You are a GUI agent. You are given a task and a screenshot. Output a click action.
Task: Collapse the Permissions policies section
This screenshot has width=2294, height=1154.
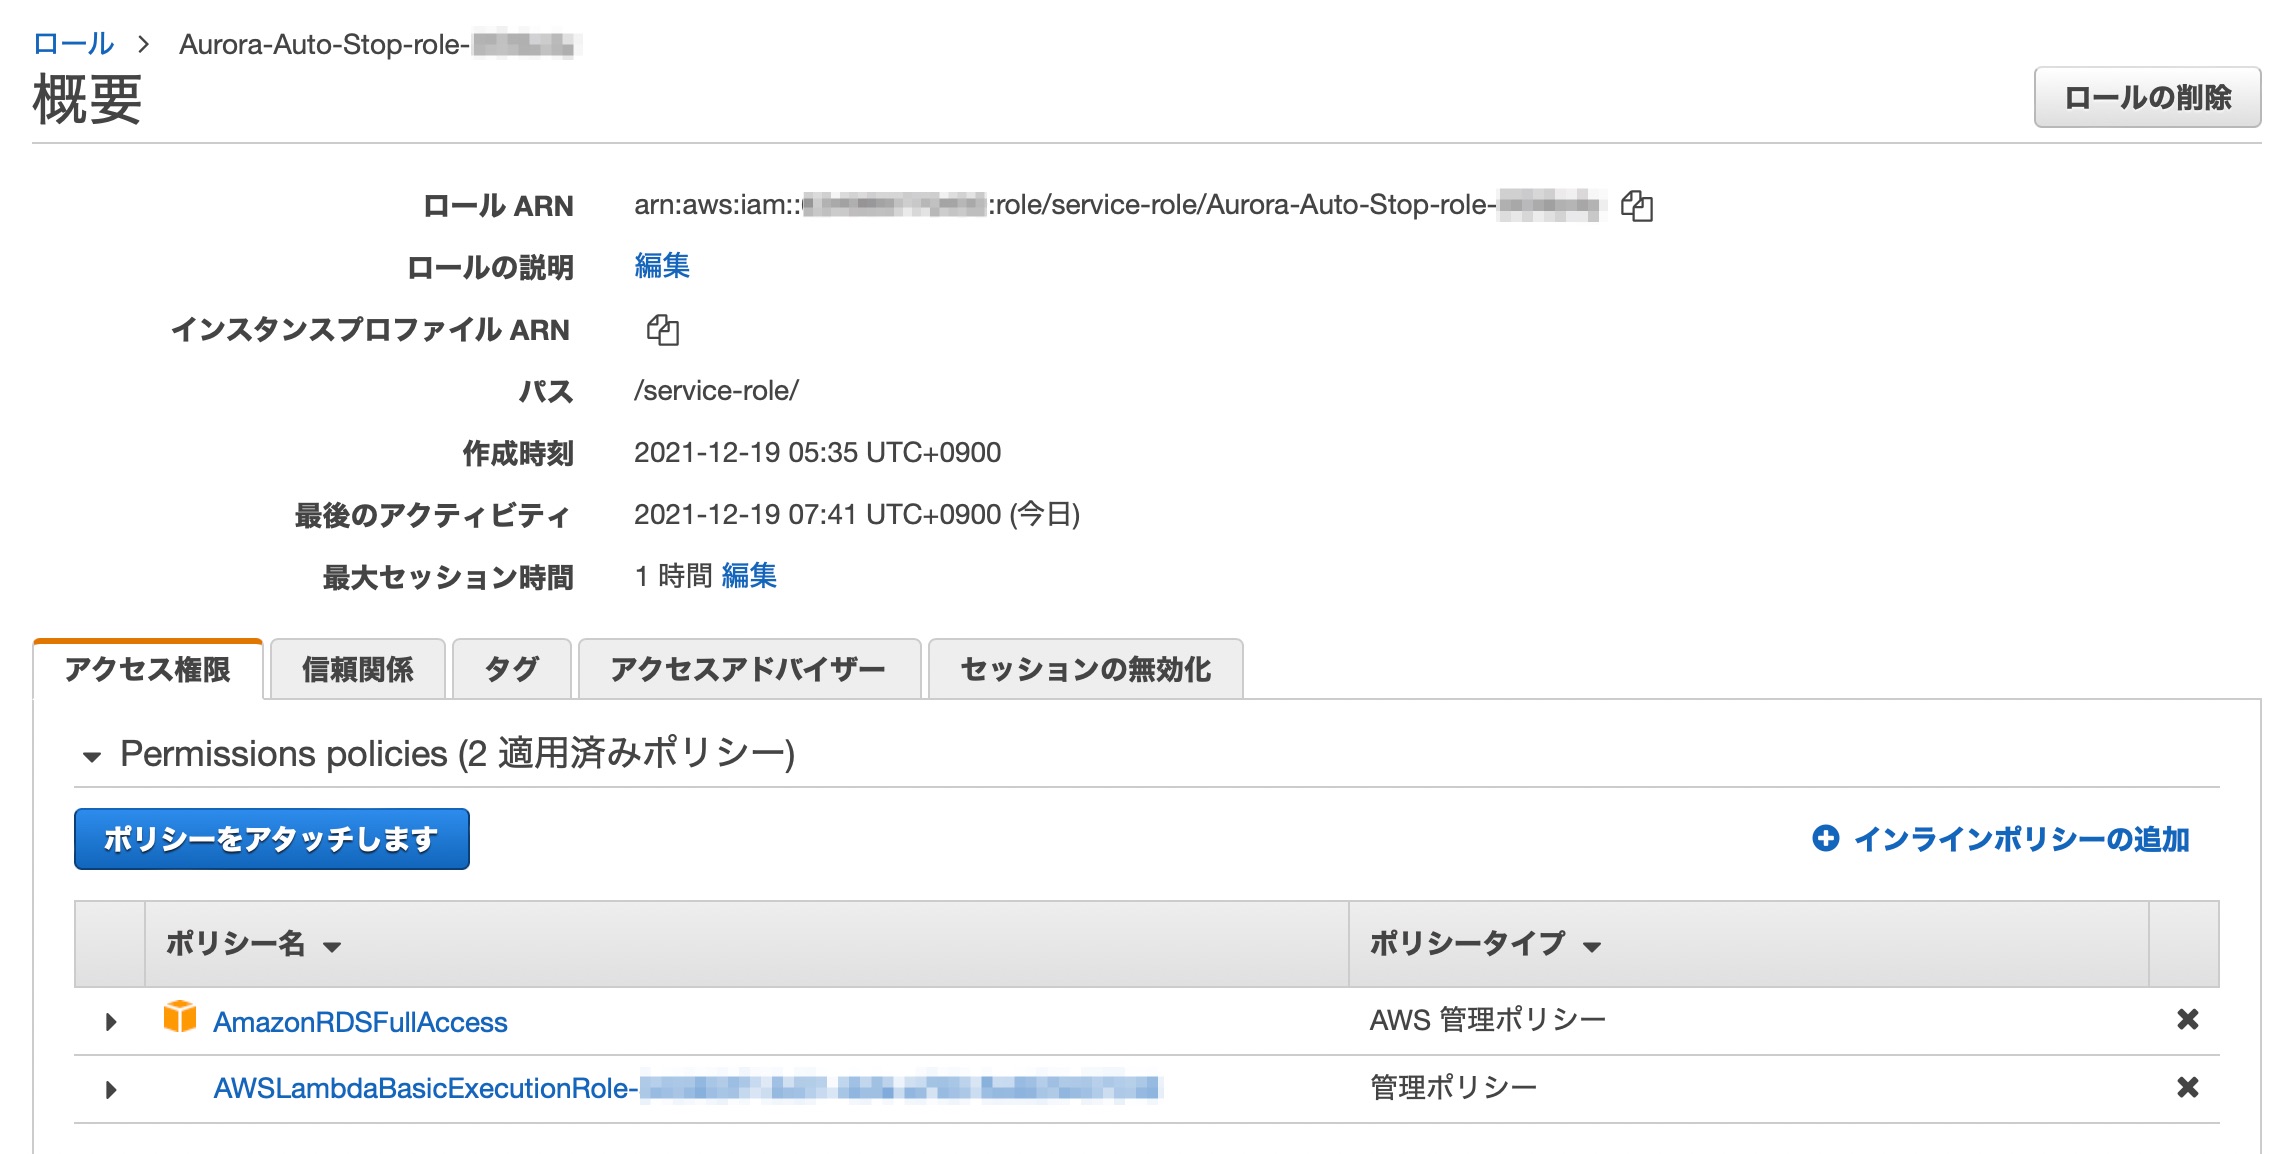[x=92, y=757]
